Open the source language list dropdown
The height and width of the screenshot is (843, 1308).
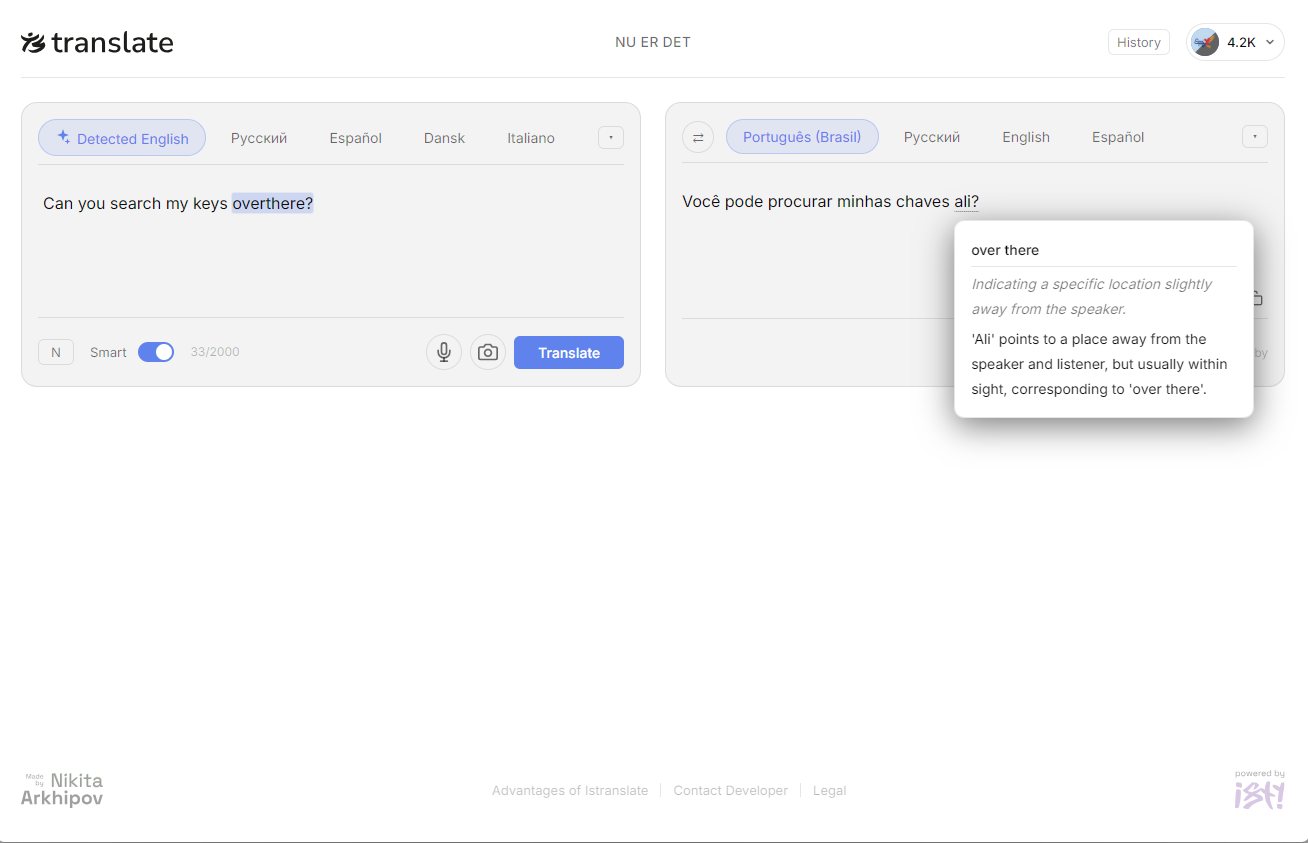611,137
